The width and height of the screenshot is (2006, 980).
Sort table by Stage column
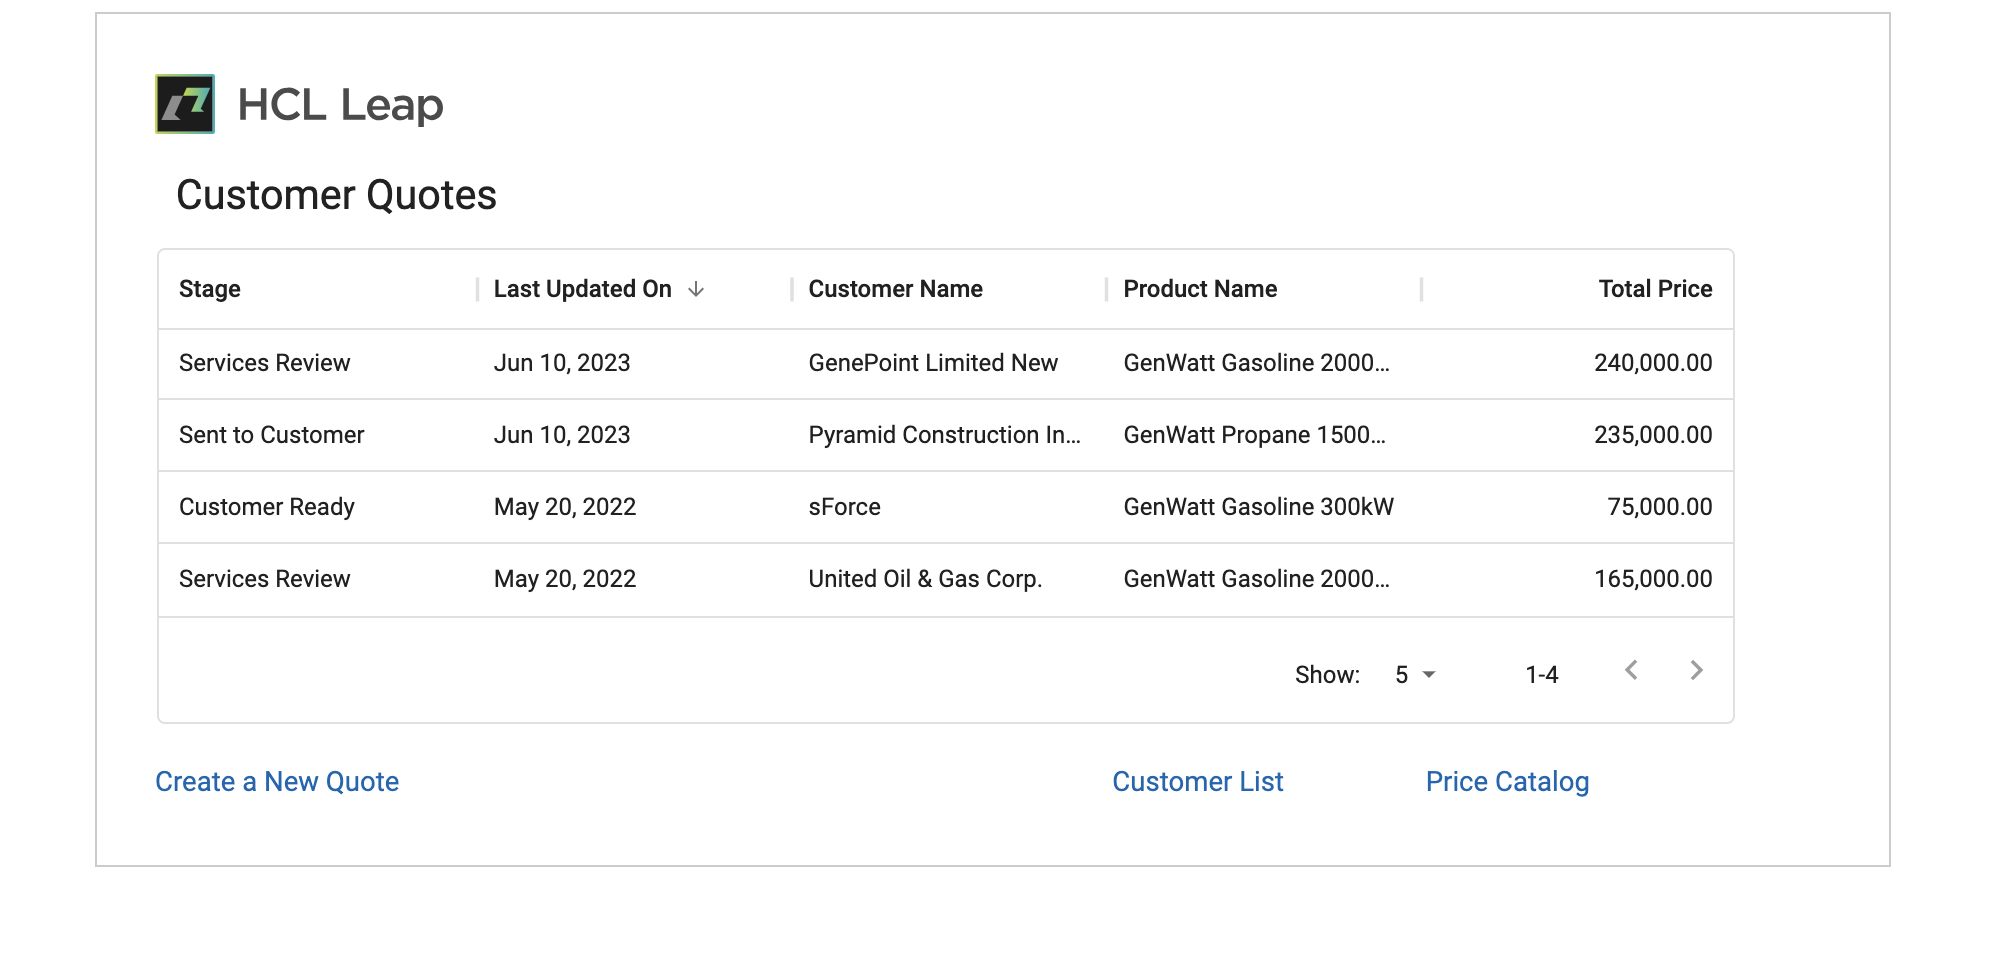[x=210, y=289]
